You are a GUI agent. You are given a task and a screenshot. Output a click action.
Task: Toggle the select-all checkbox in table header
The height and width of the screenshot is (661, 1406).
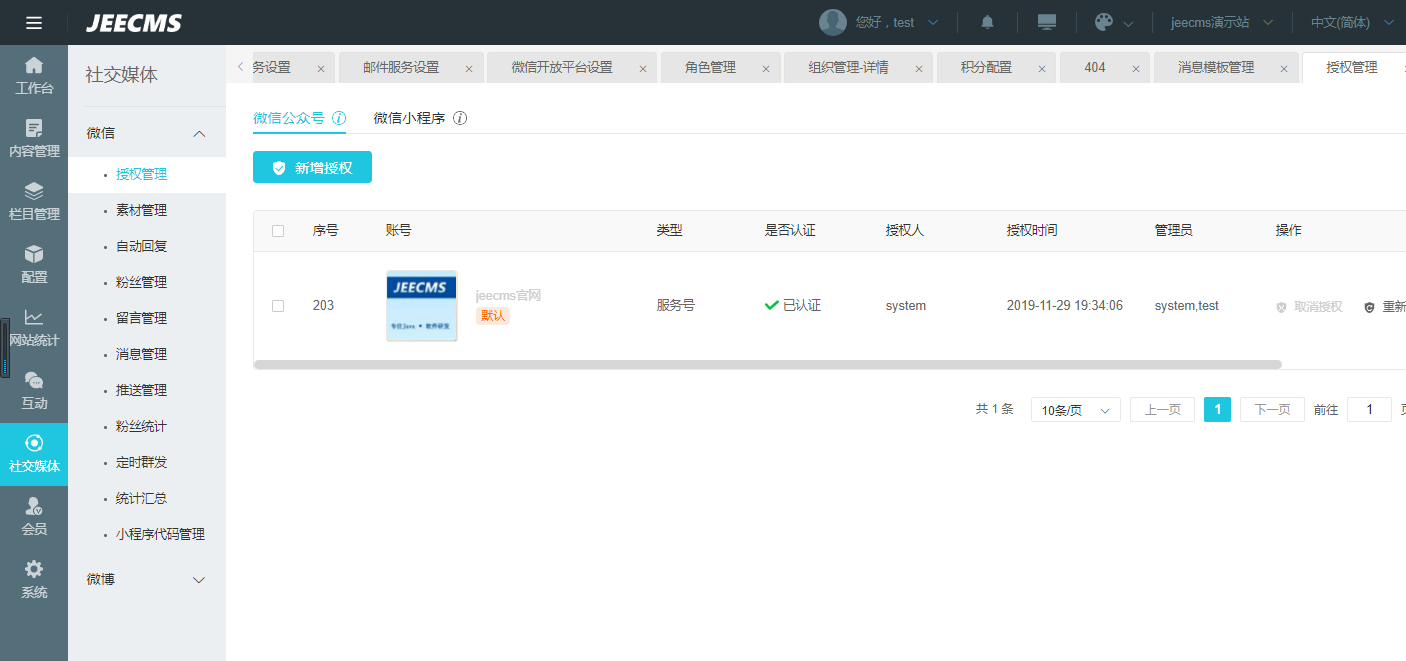(278, 231)
